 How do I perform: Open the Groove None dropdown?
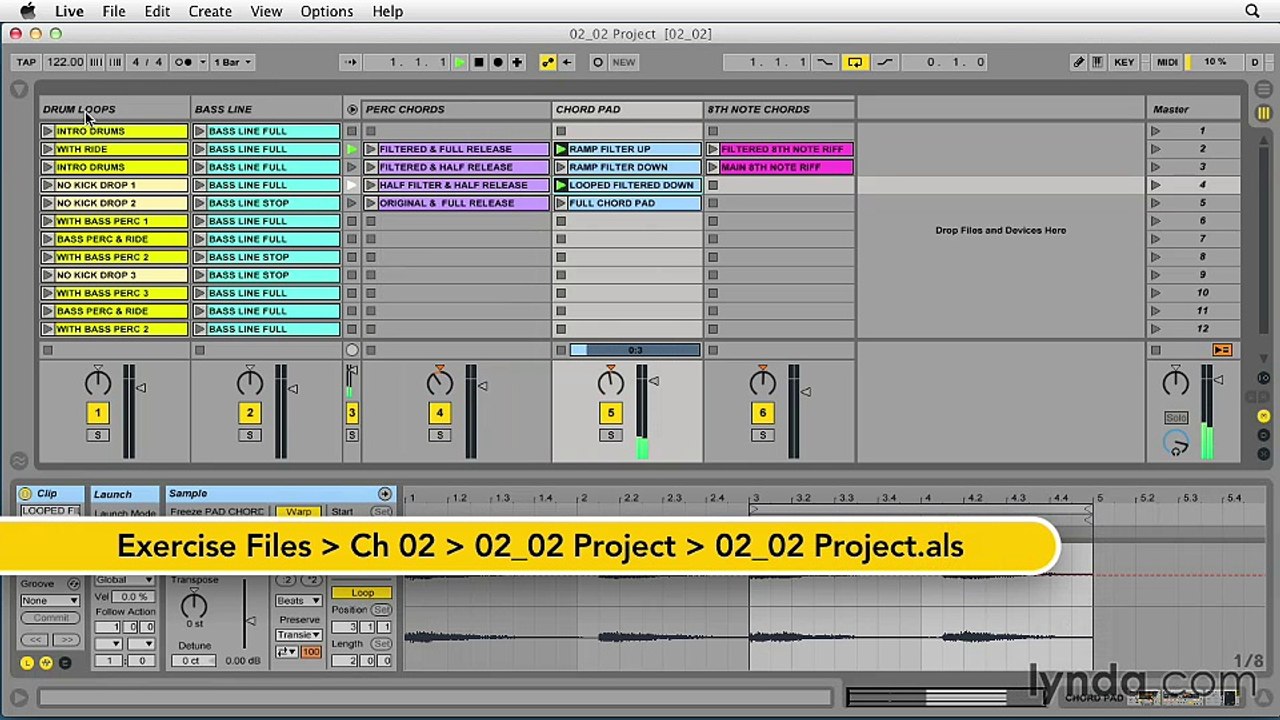click(x=50, y=601)
